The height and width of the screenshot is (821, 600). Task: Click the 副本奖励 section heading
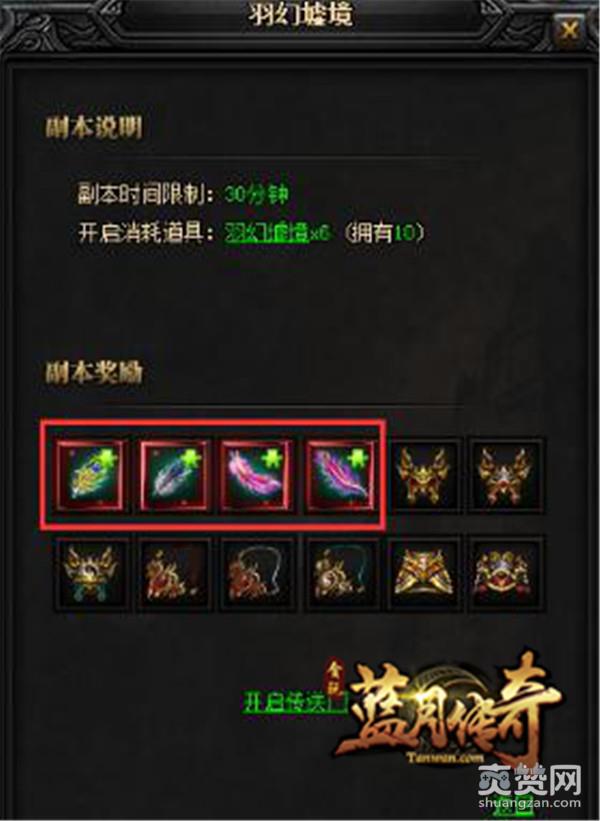tap(94, 373)
